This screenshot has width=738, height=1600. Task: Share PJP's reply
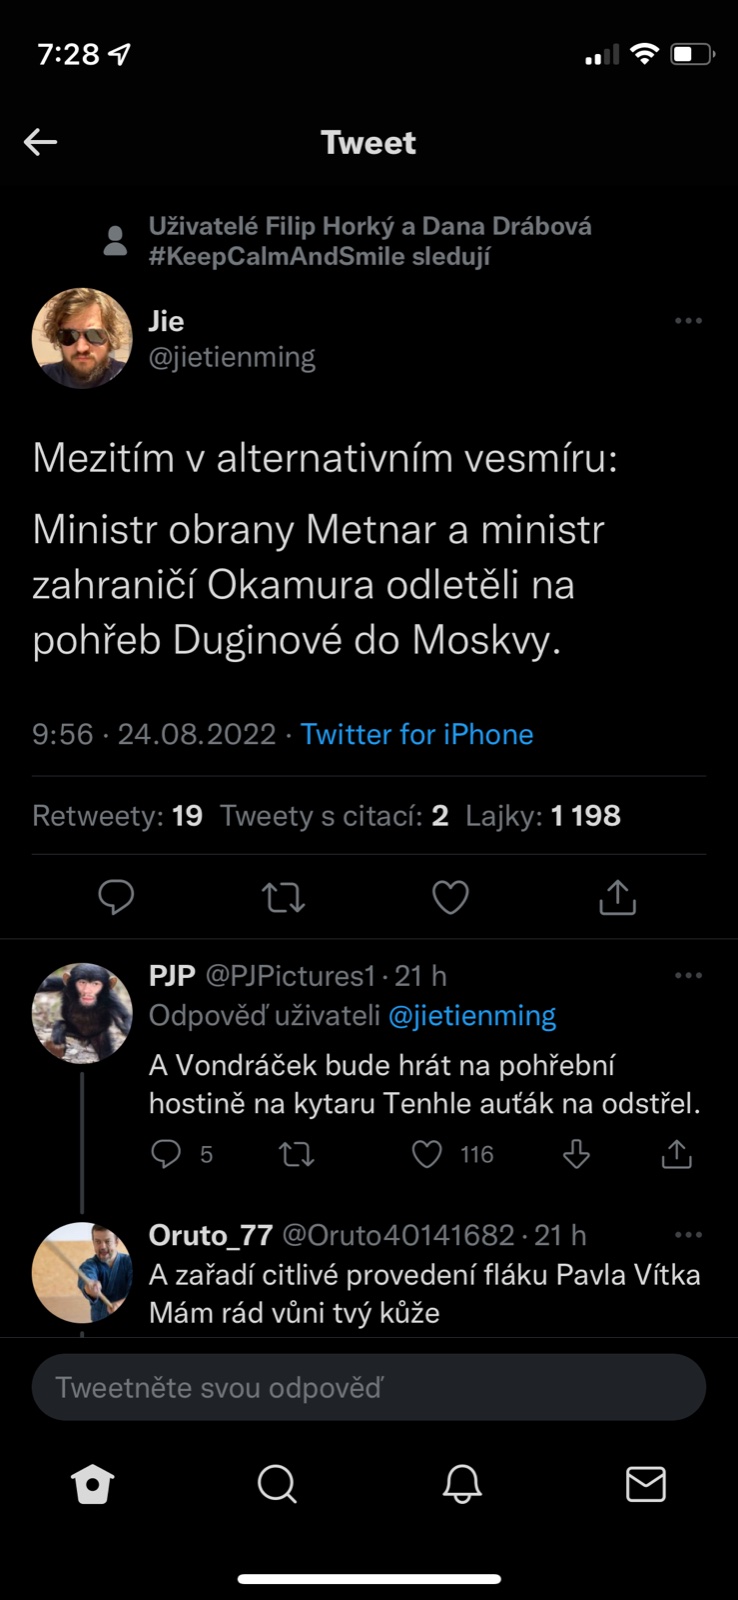[676, 1155]
